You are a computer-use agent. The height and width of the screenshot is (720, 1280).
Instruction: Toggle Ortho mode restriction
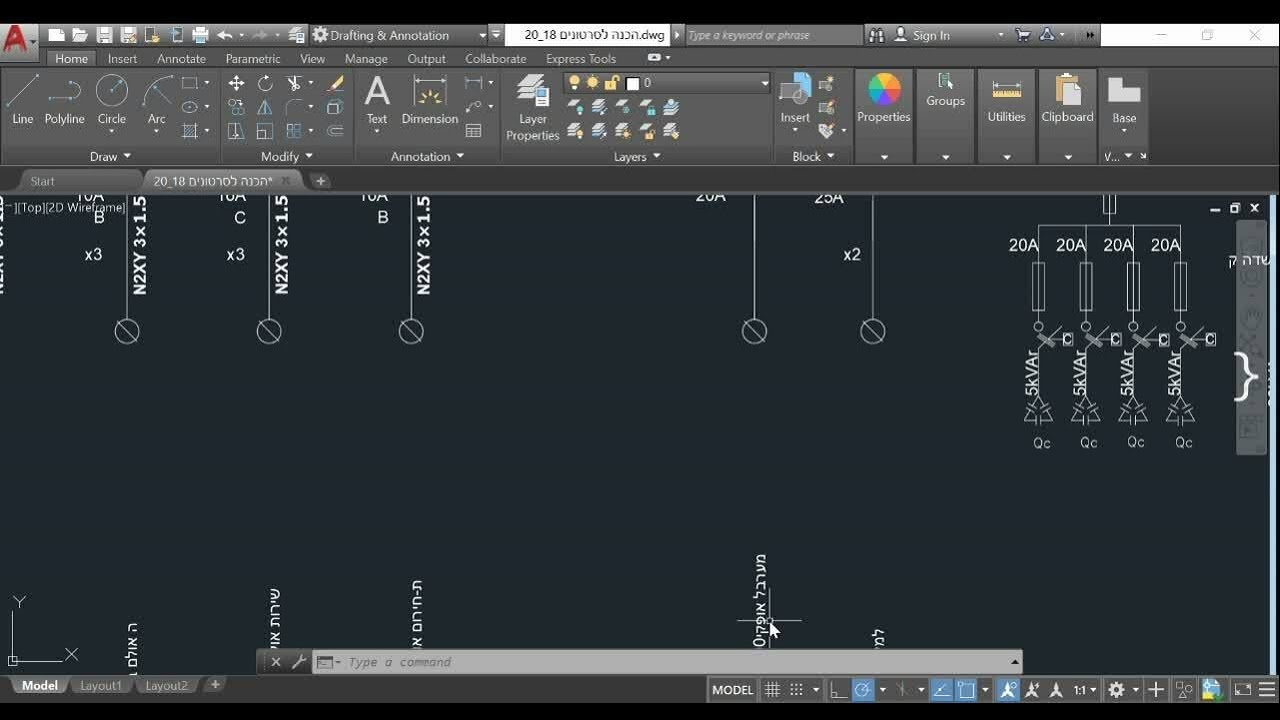coord(838,690)
